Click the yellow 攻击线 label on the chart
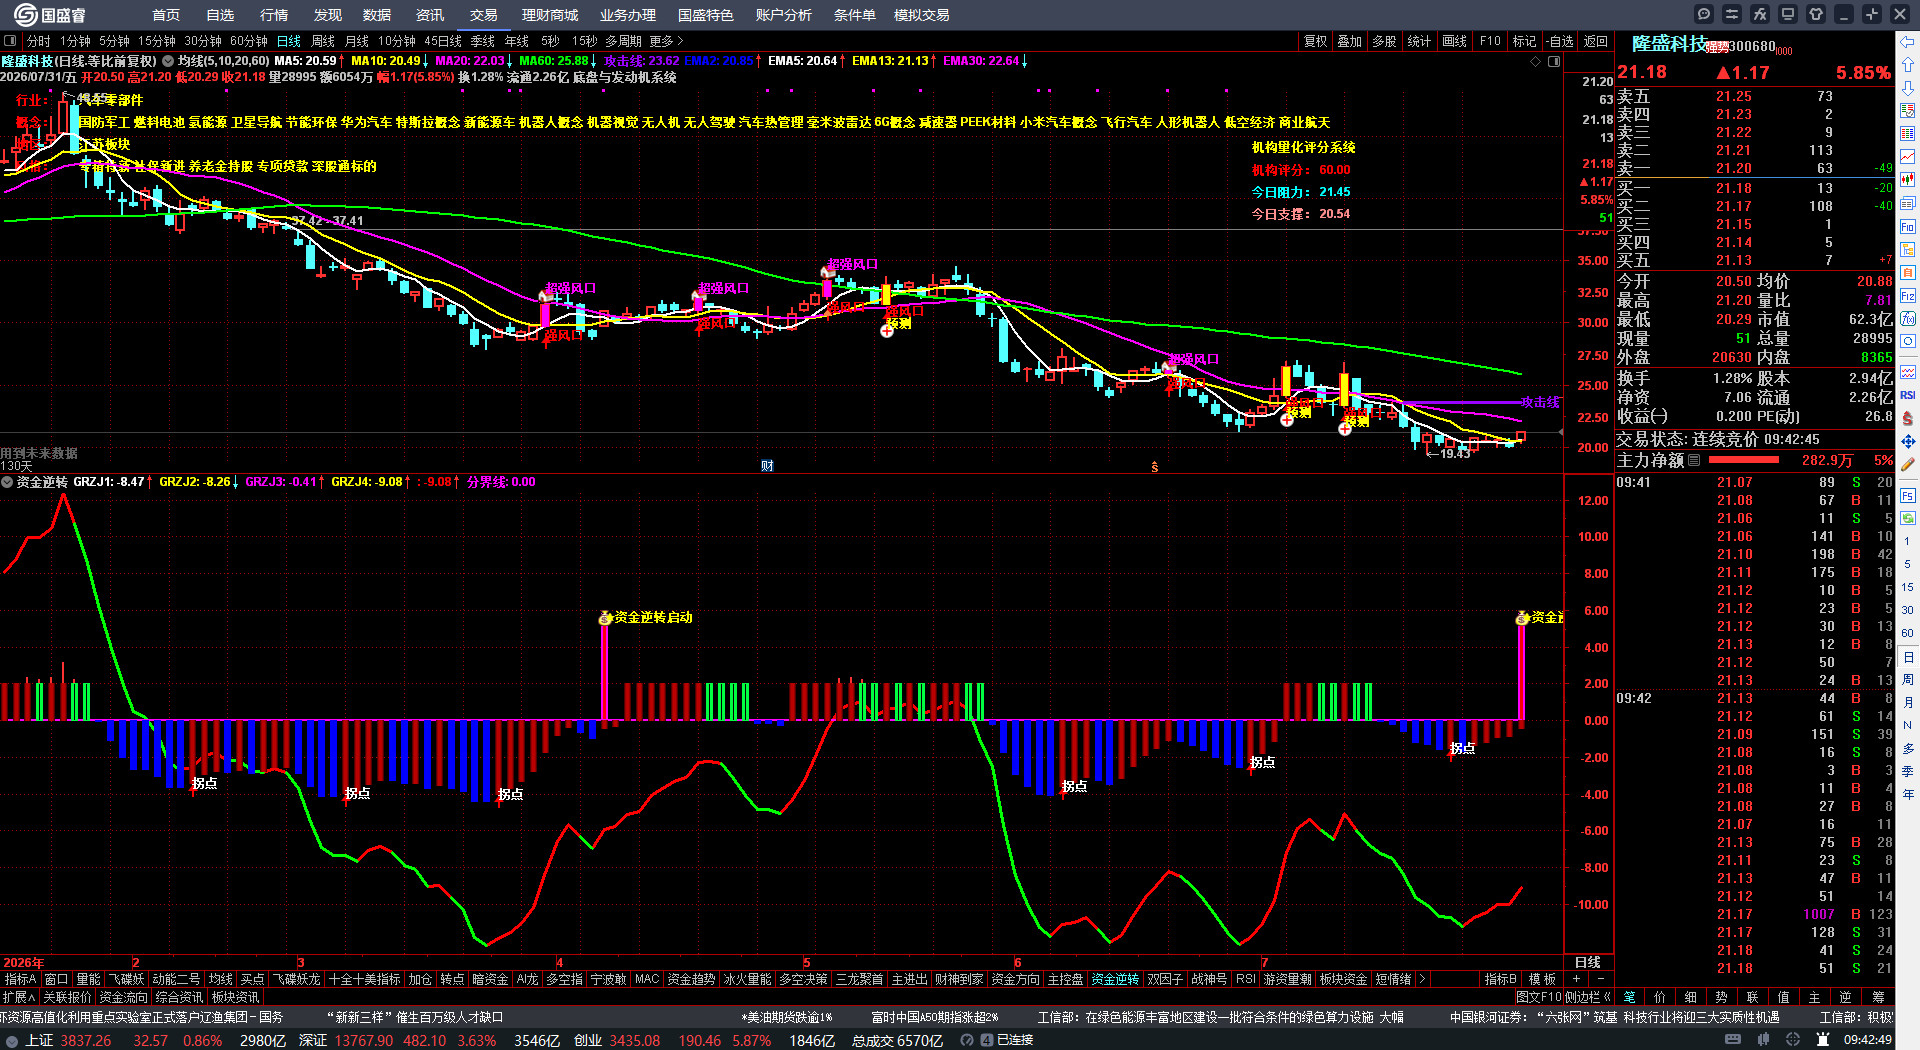1920x1050 pixels. [x=1540, y=402]
